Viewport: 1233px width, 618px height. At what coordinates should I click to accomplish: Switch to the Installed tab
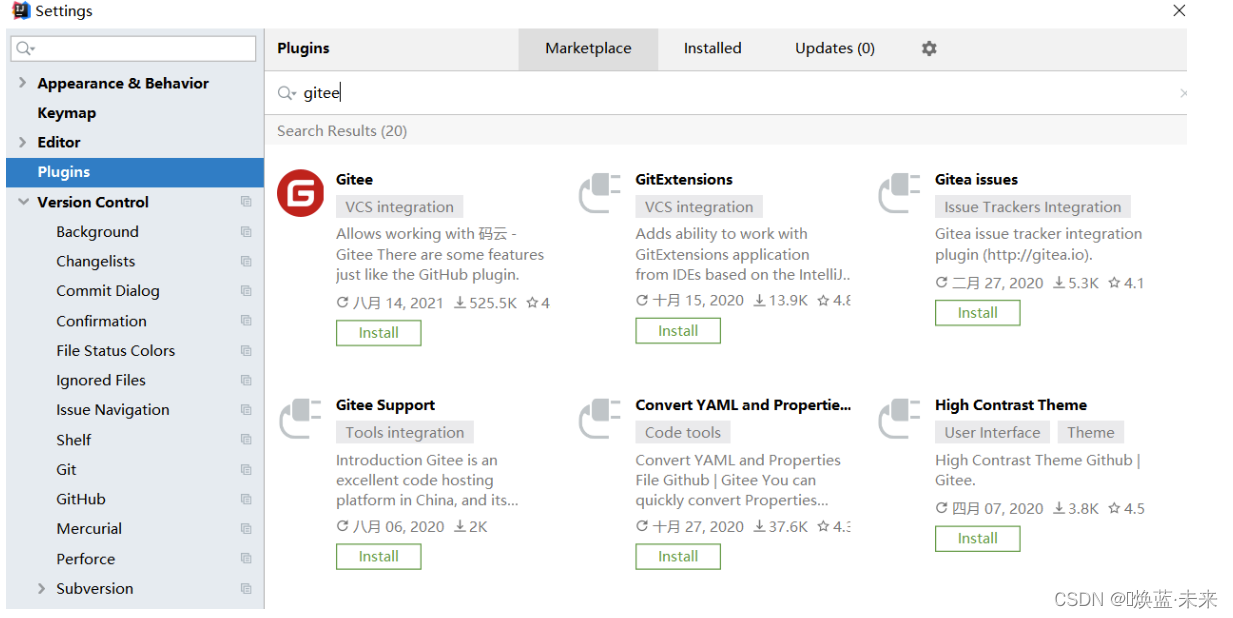click(x=712, y=48)
